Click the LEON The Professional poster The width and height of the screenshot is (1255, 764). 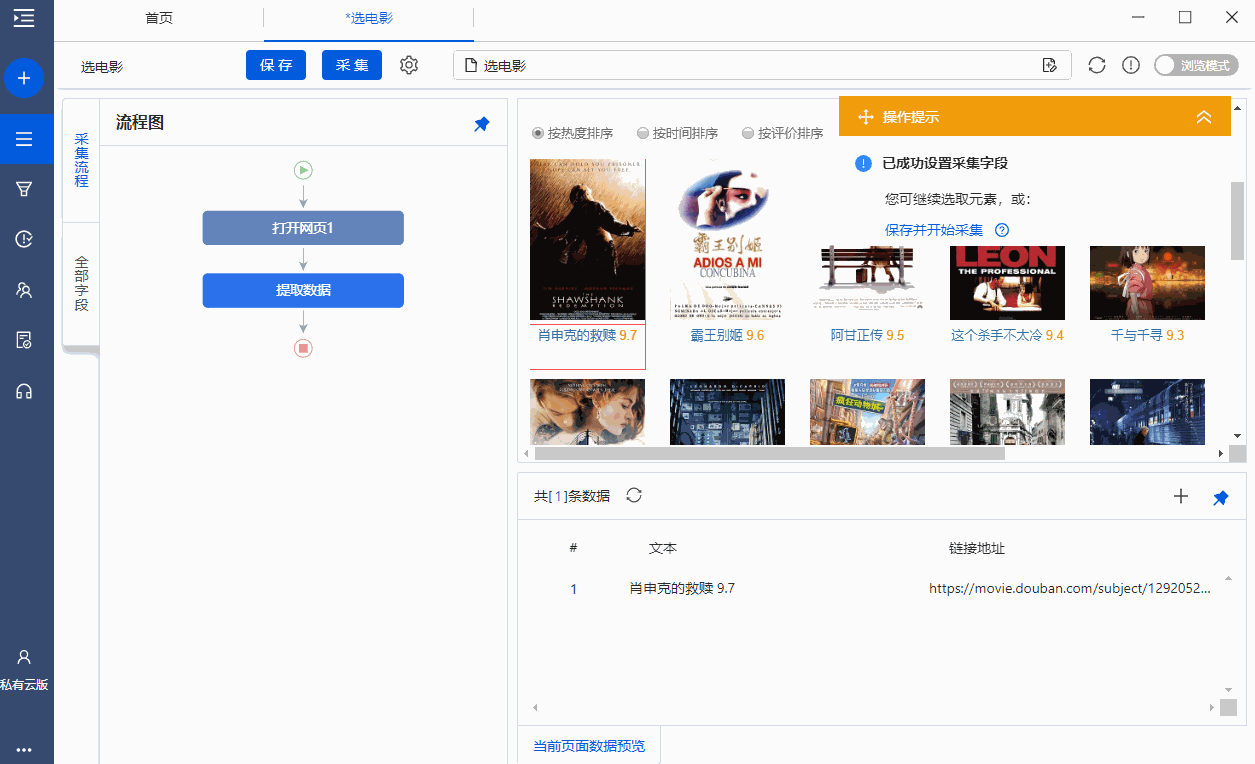tap(1007, 283)
